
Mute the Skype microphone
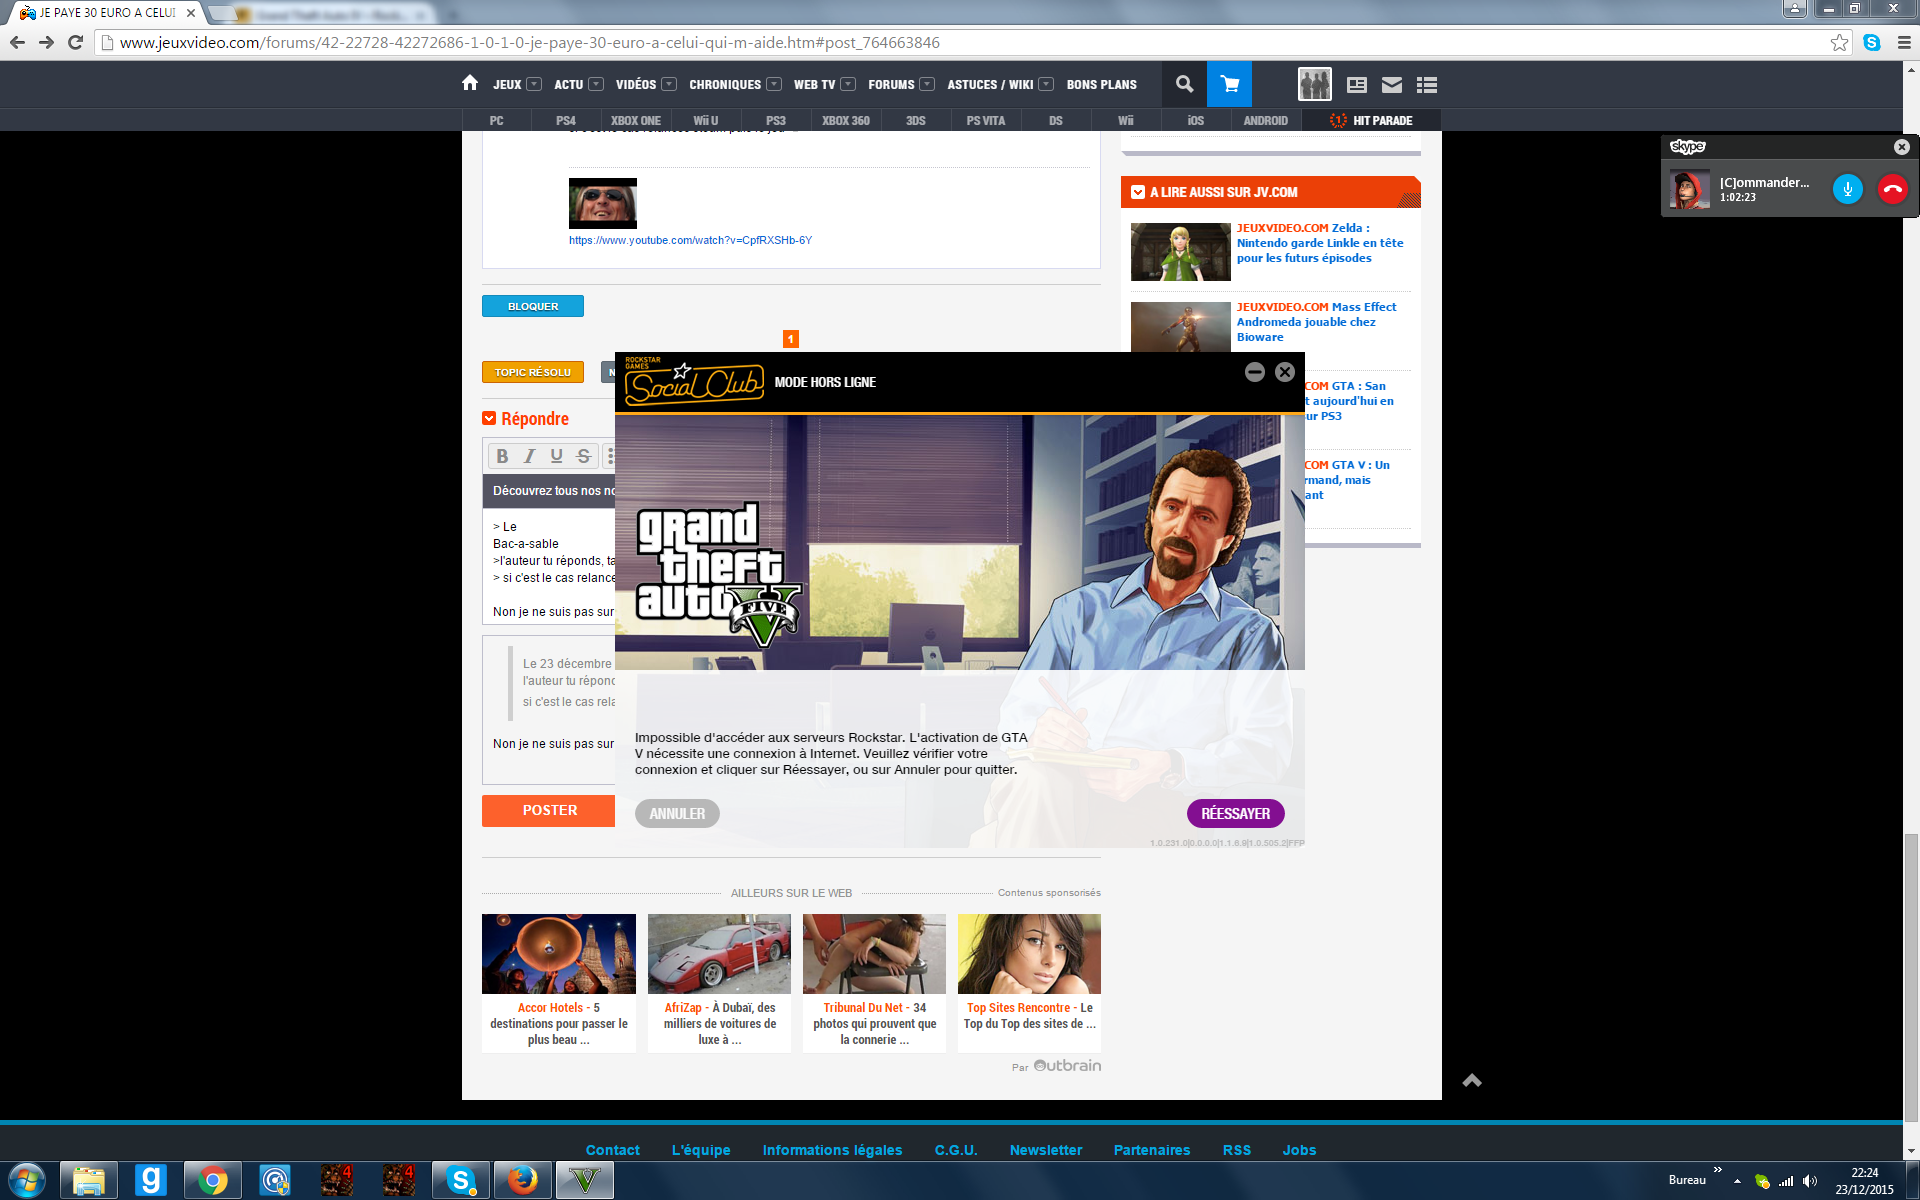pyautogui.click(x=1847, y=189)
